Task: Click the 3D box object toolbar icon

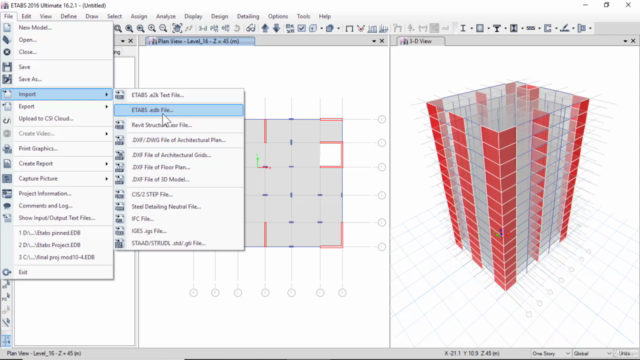Action: (329, 28)
